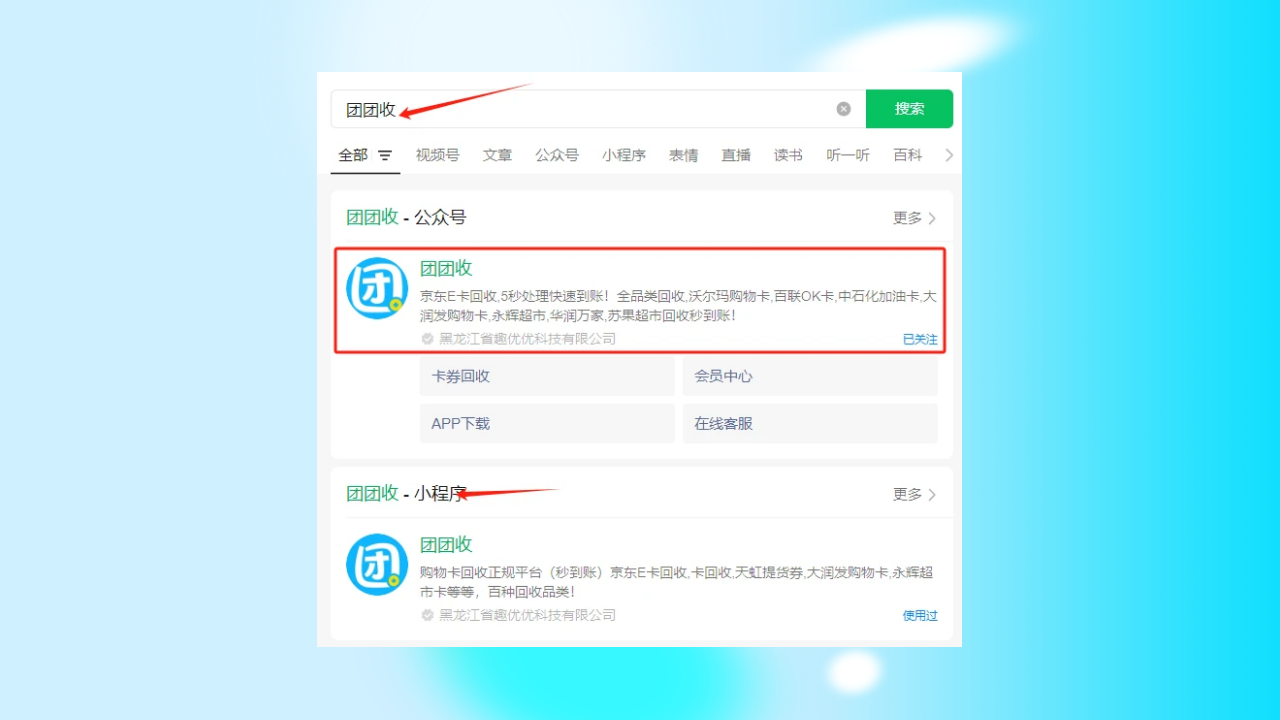Open the 听一听 tab

848,155
